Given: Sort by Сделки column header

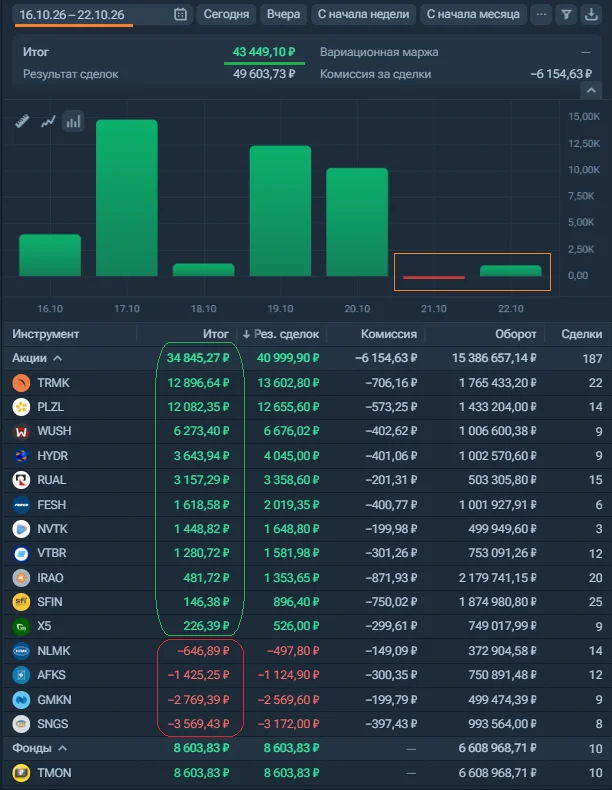Looking at the screenshot, I should pos(582,334).
